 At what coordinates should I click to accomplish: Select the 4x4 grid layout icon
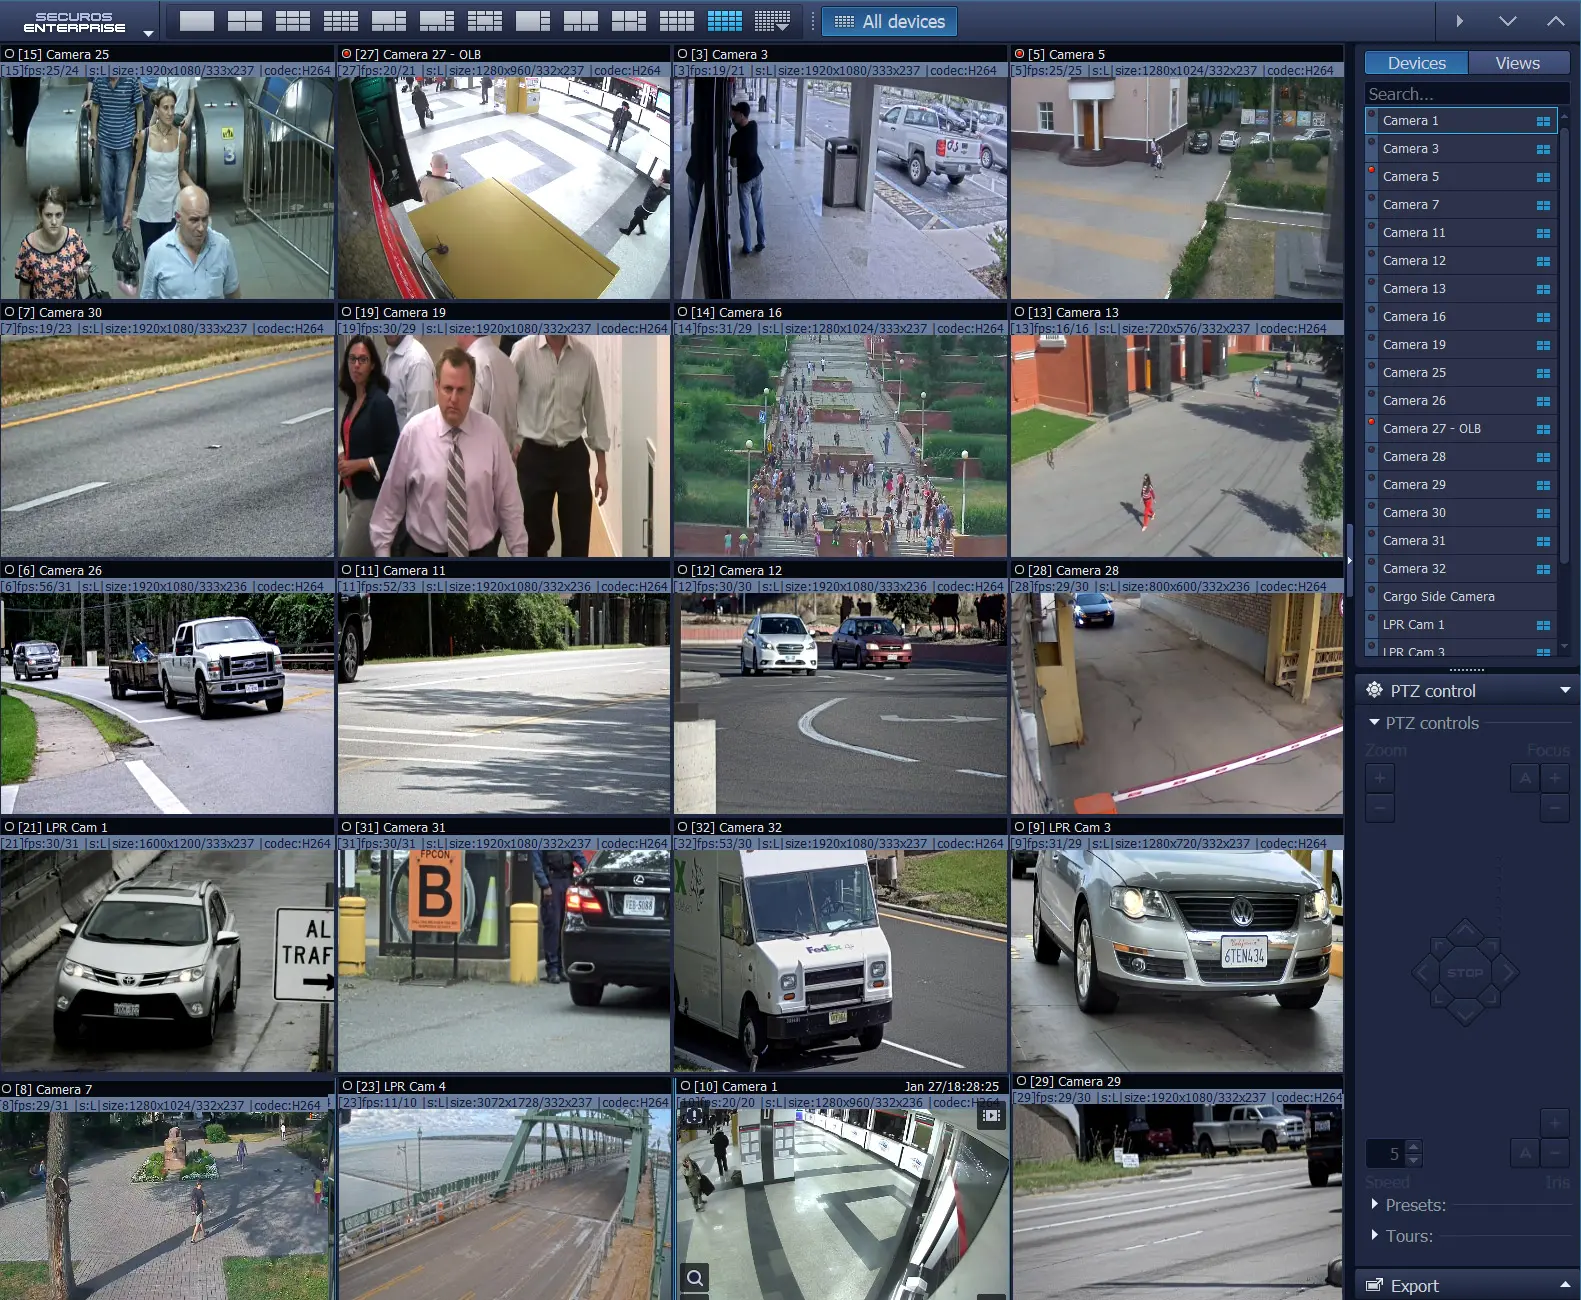(341, 21)
